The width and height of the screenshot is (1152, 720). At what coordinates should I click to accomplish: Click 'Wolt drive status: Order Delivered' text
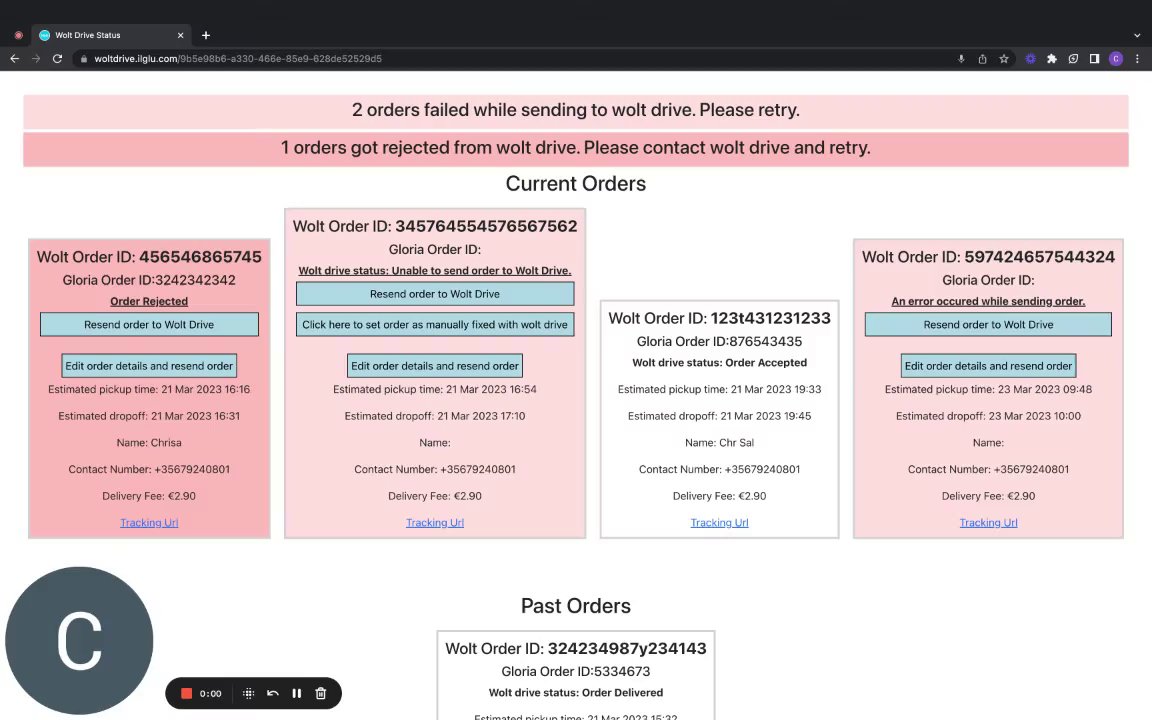576,692
